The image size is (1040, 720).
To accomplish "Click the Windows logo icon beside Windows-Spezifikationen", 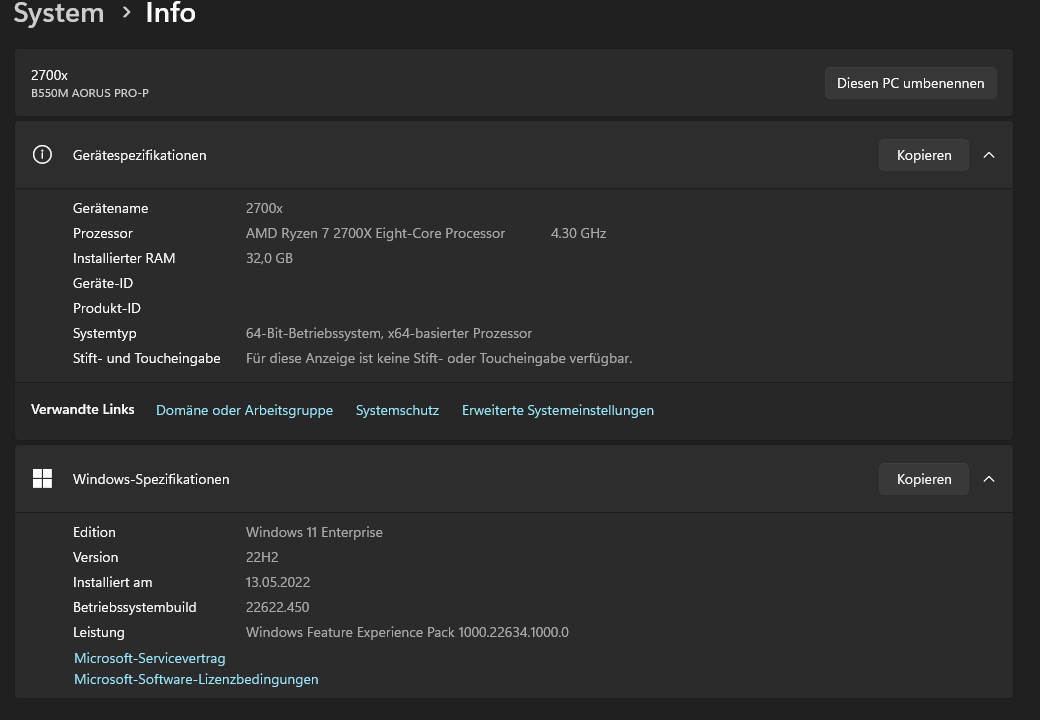I will coord(42,479).
